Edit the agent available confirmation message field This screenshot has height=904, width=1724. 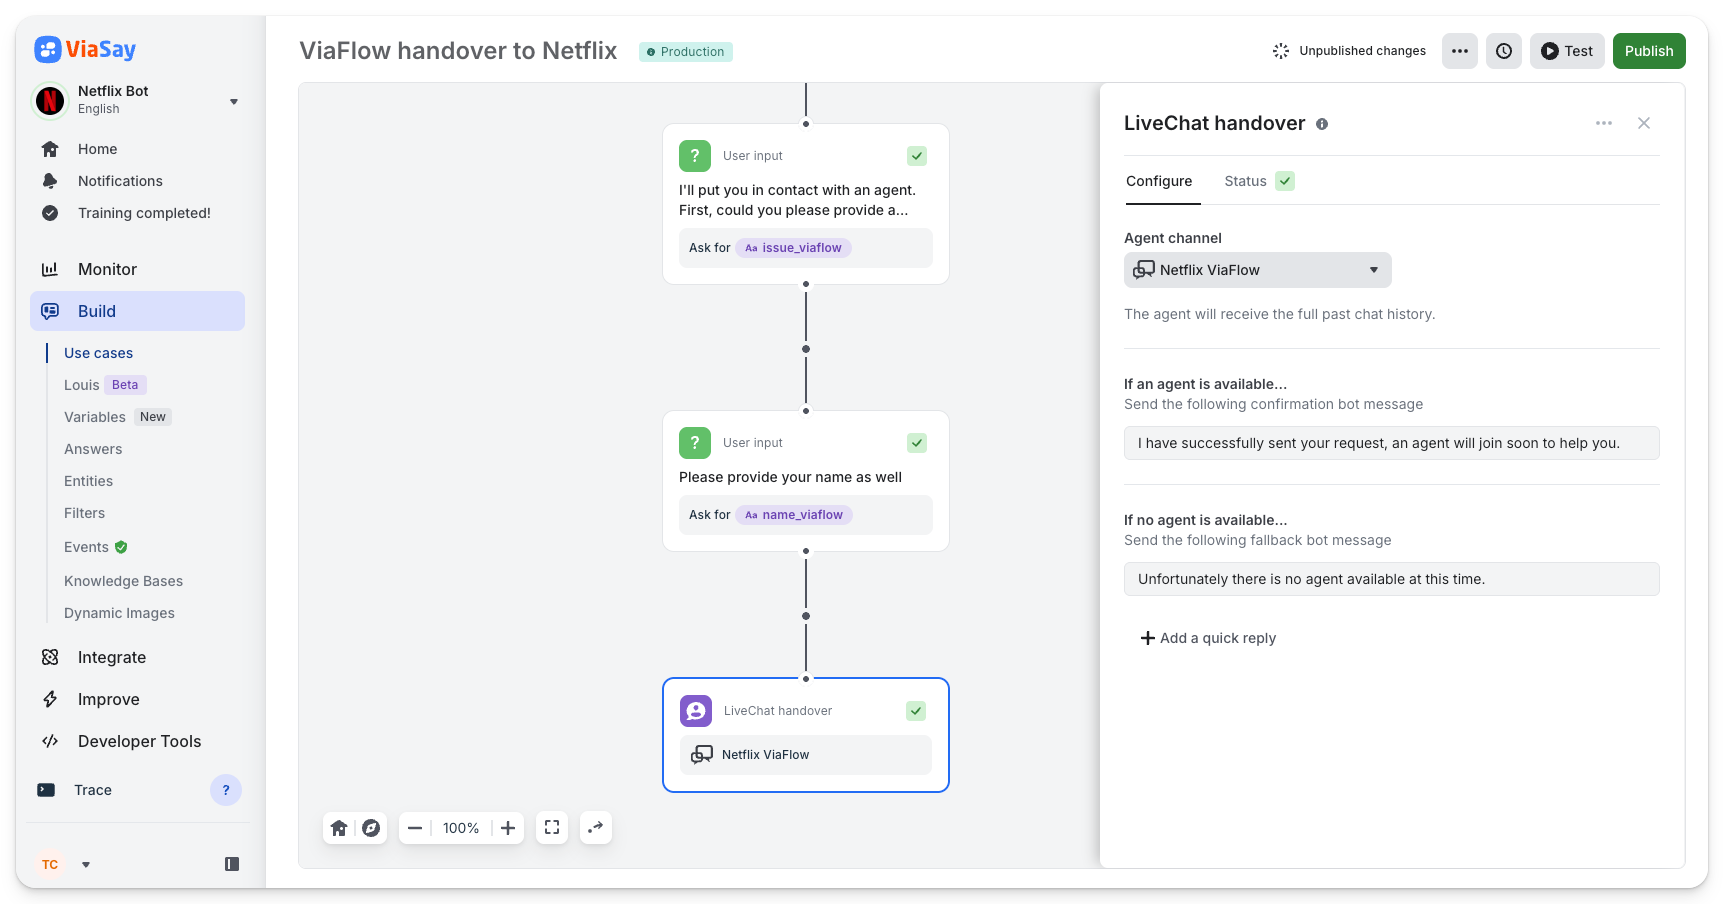(1392, 443)
